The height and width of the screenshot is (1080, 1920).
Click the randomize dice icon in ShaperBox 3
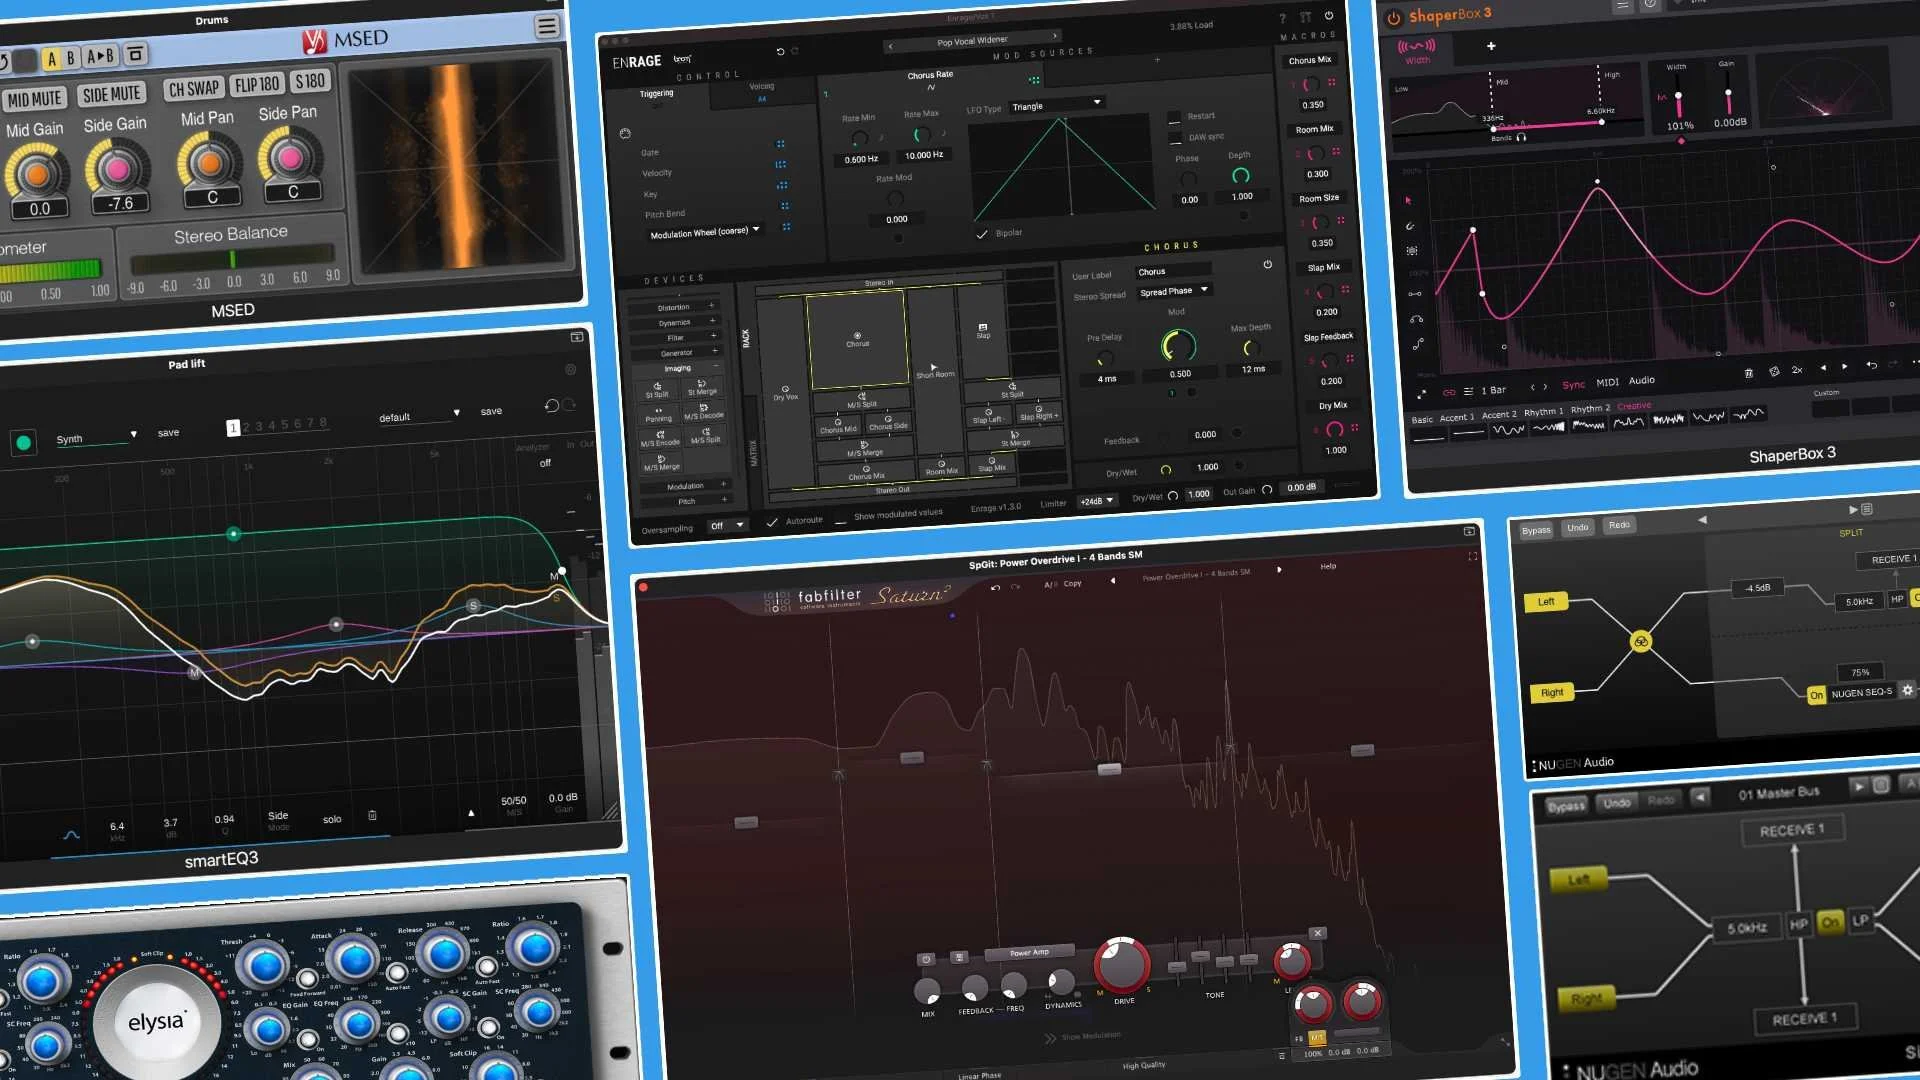point(1775,371)
